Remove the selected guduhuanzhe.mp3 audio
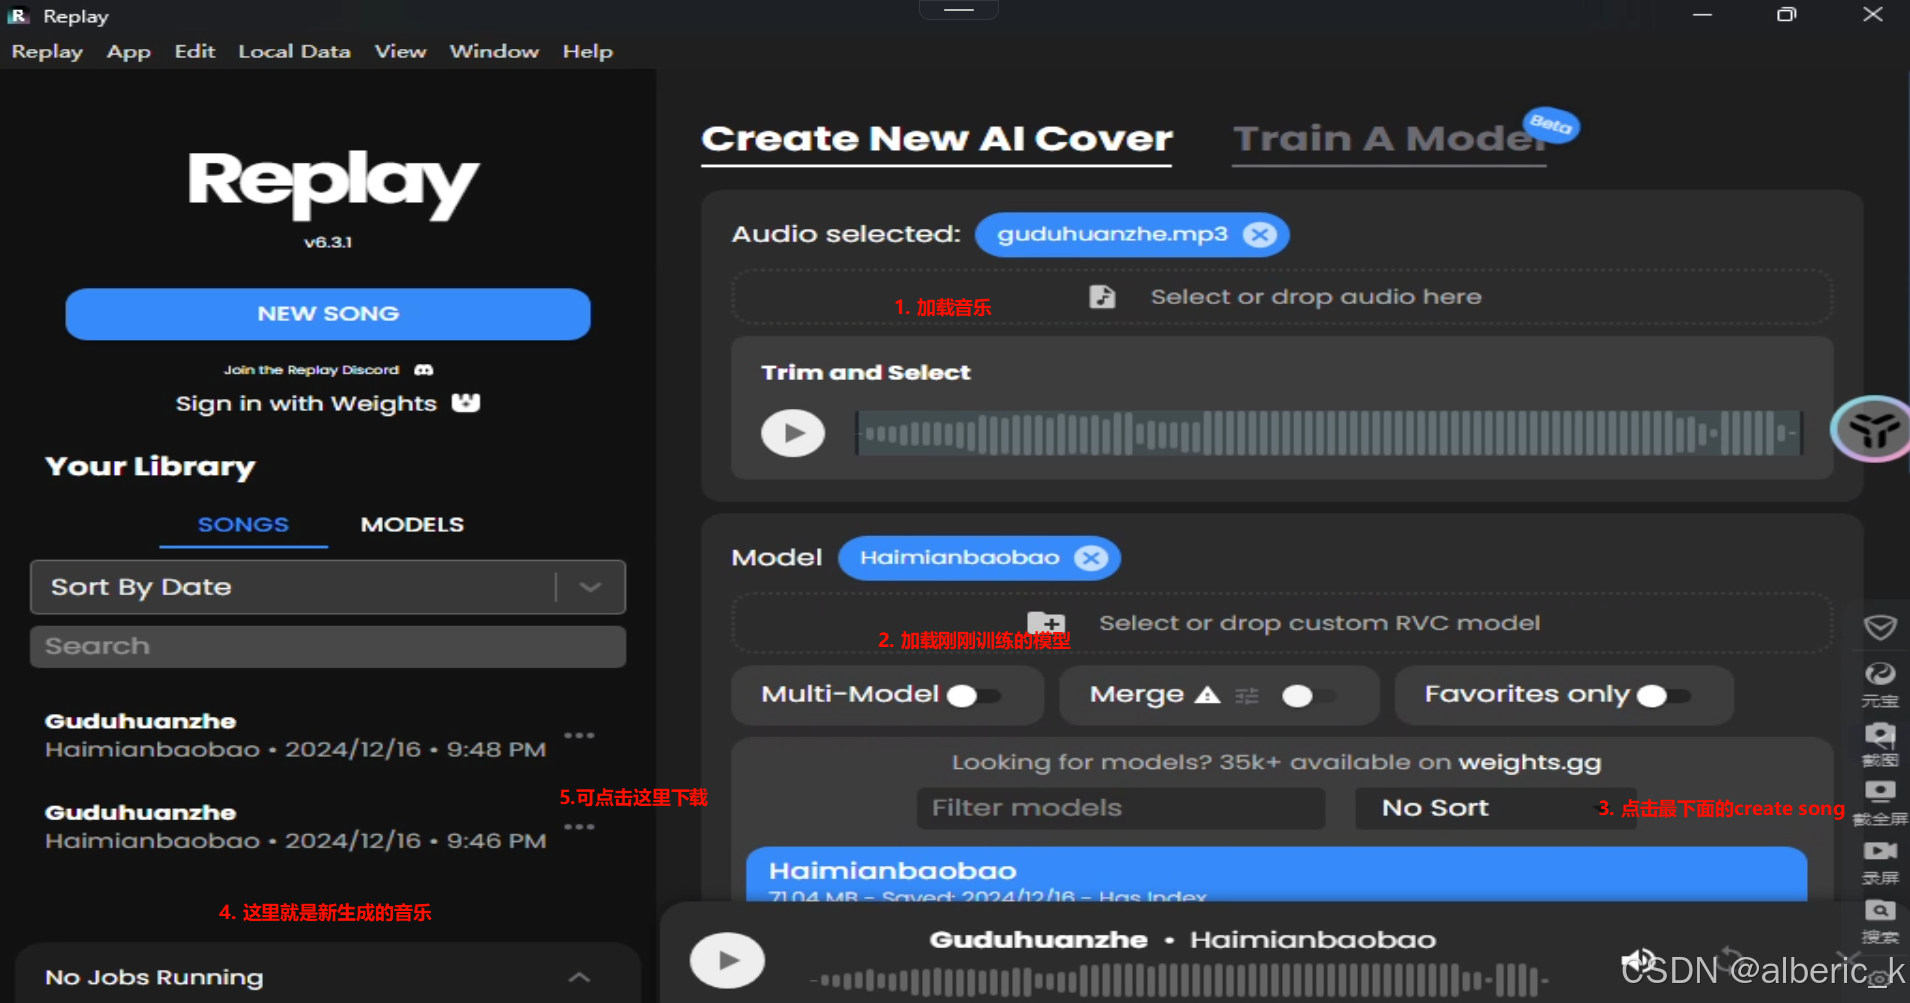The image size is (1910, 1003). point(1259,234)
